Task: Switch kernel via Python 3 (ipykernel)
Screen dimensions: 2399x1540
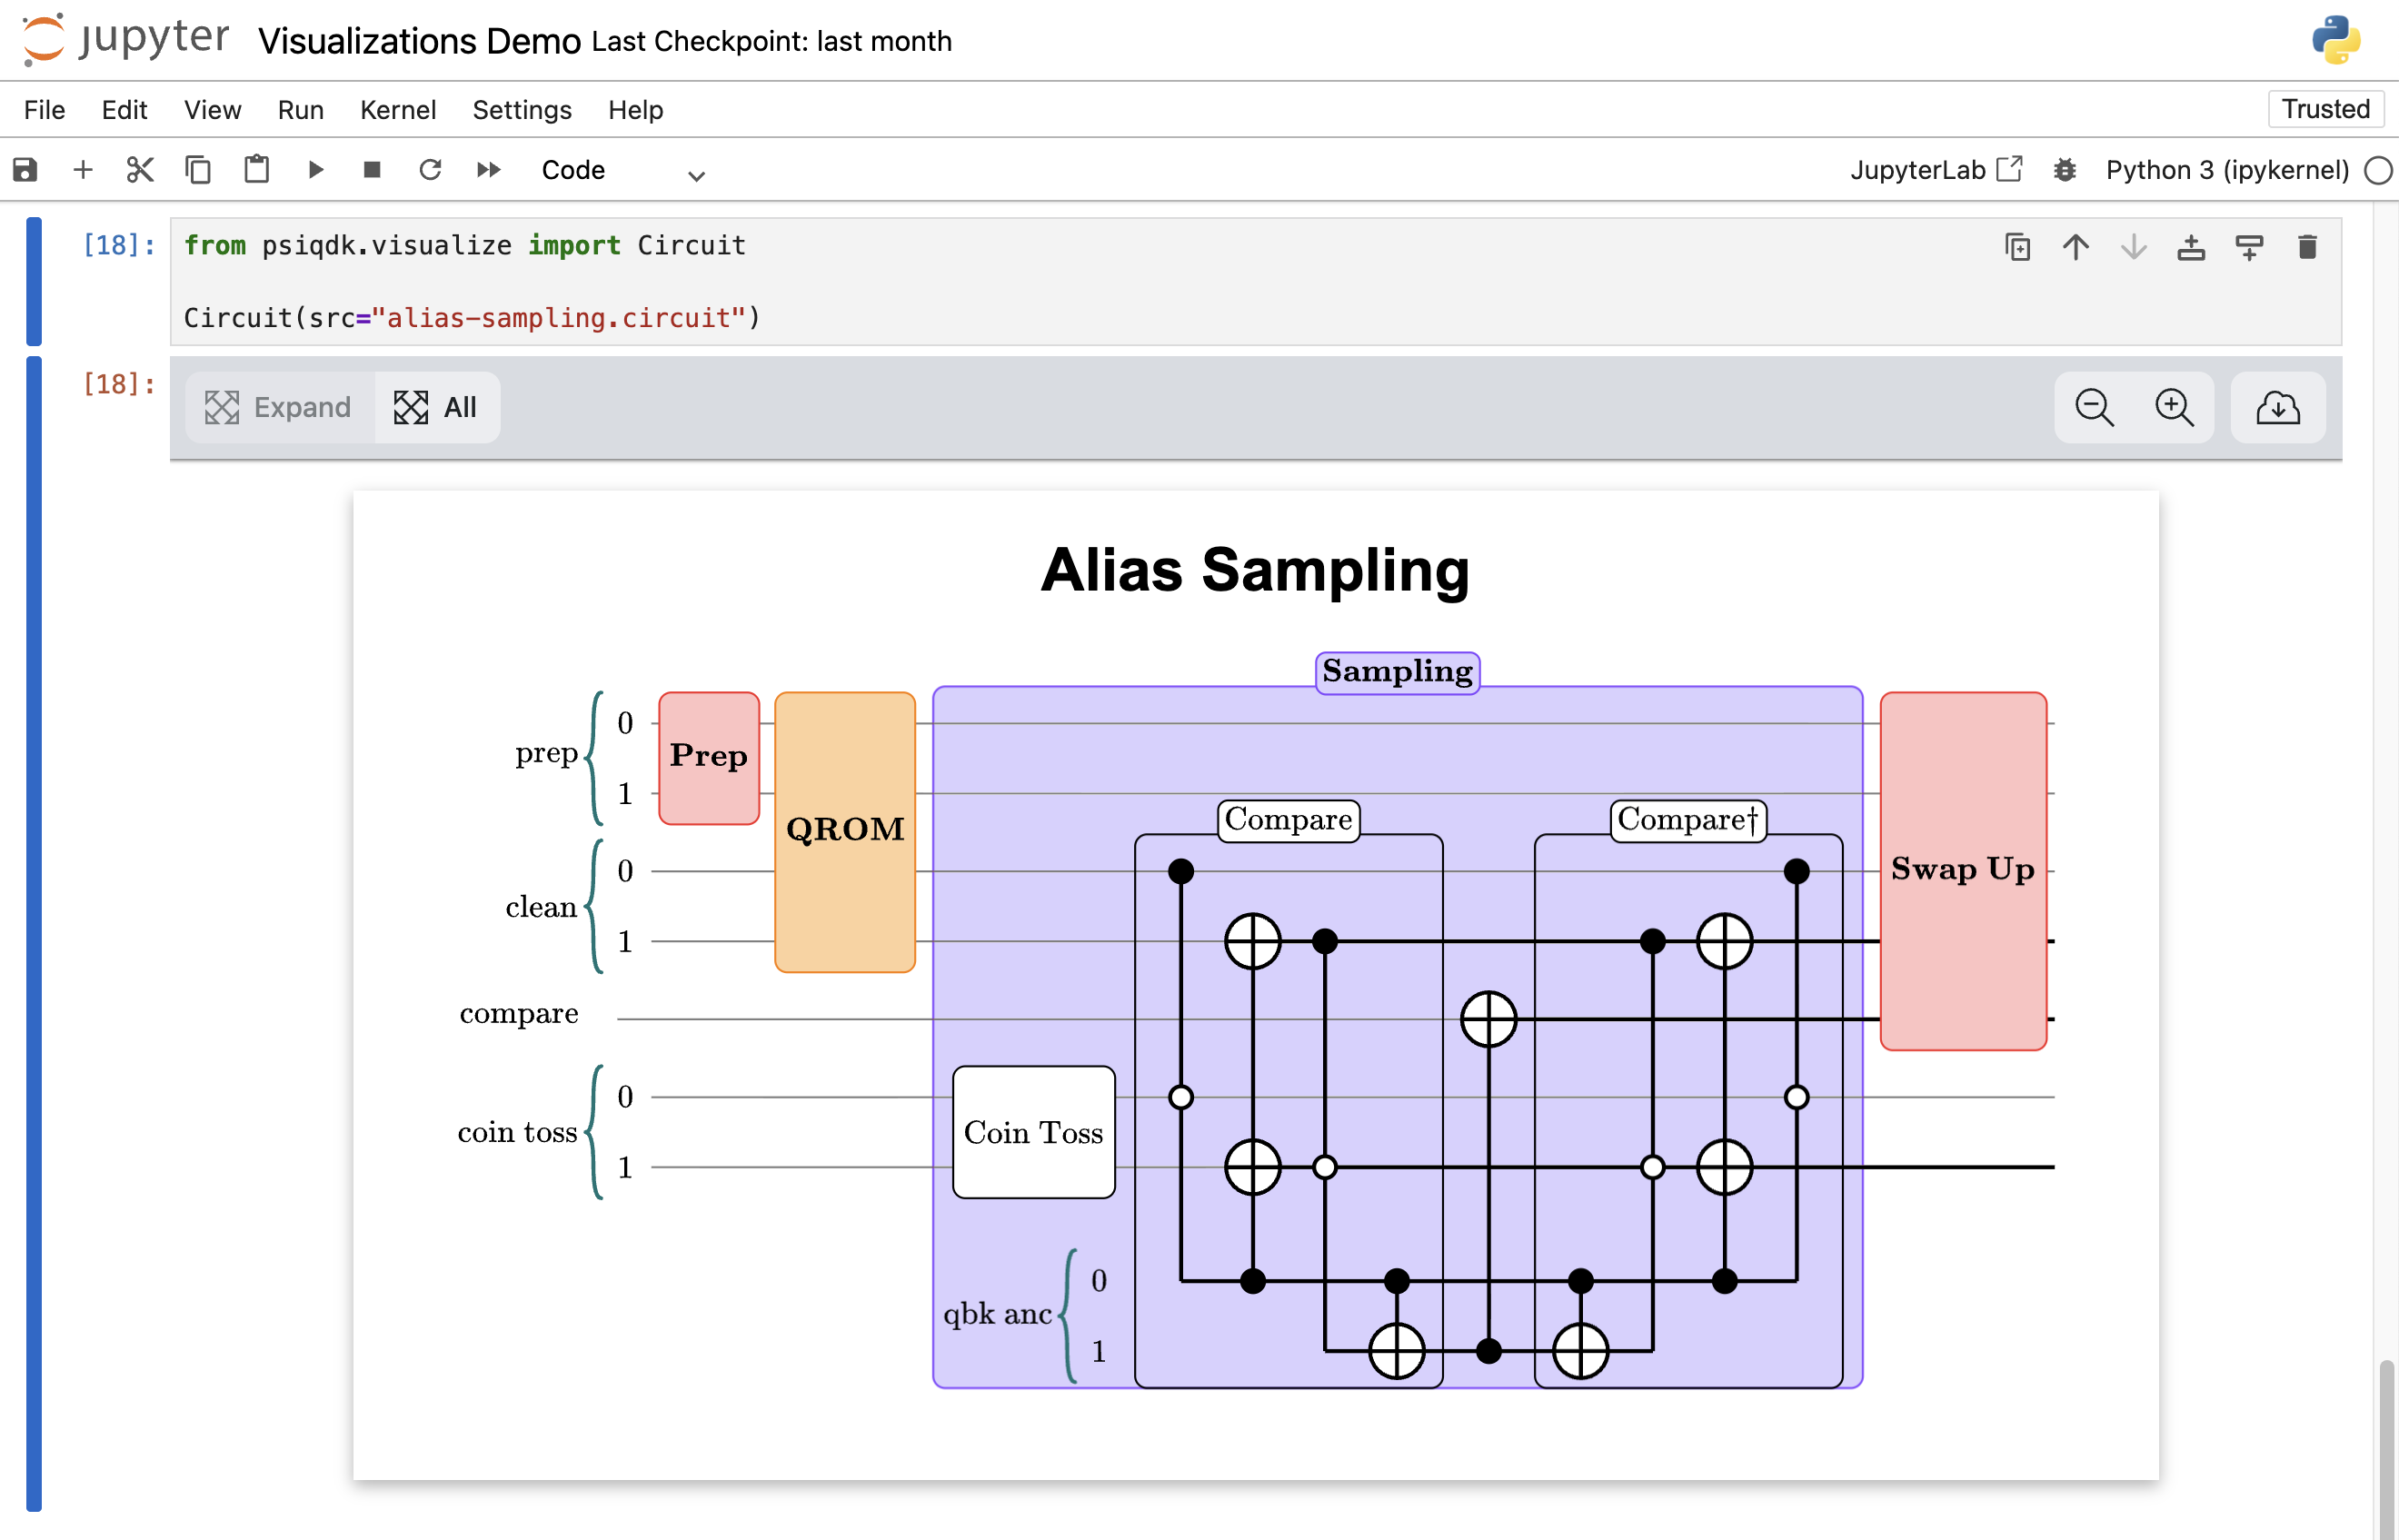Action: coord(2227,170)
